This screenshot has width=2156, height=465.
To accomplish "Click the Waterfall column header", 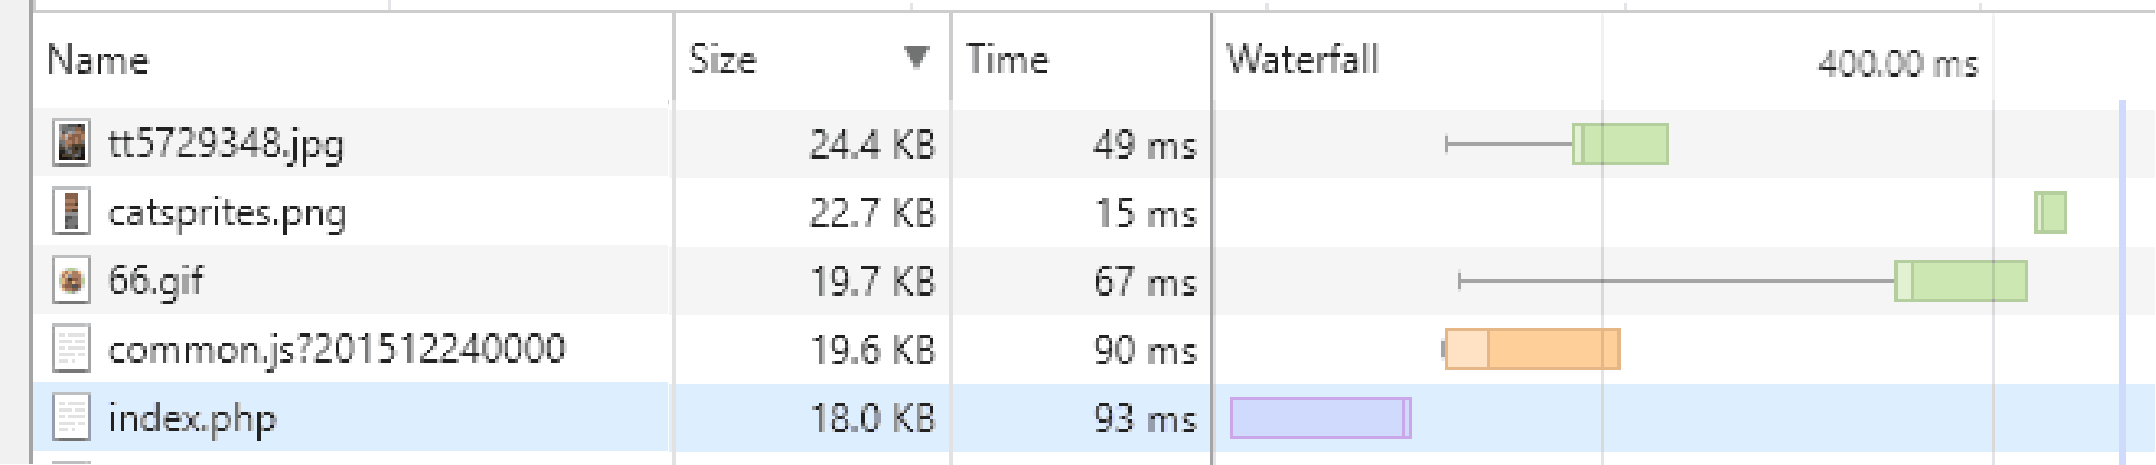I will pos(1302,60).
